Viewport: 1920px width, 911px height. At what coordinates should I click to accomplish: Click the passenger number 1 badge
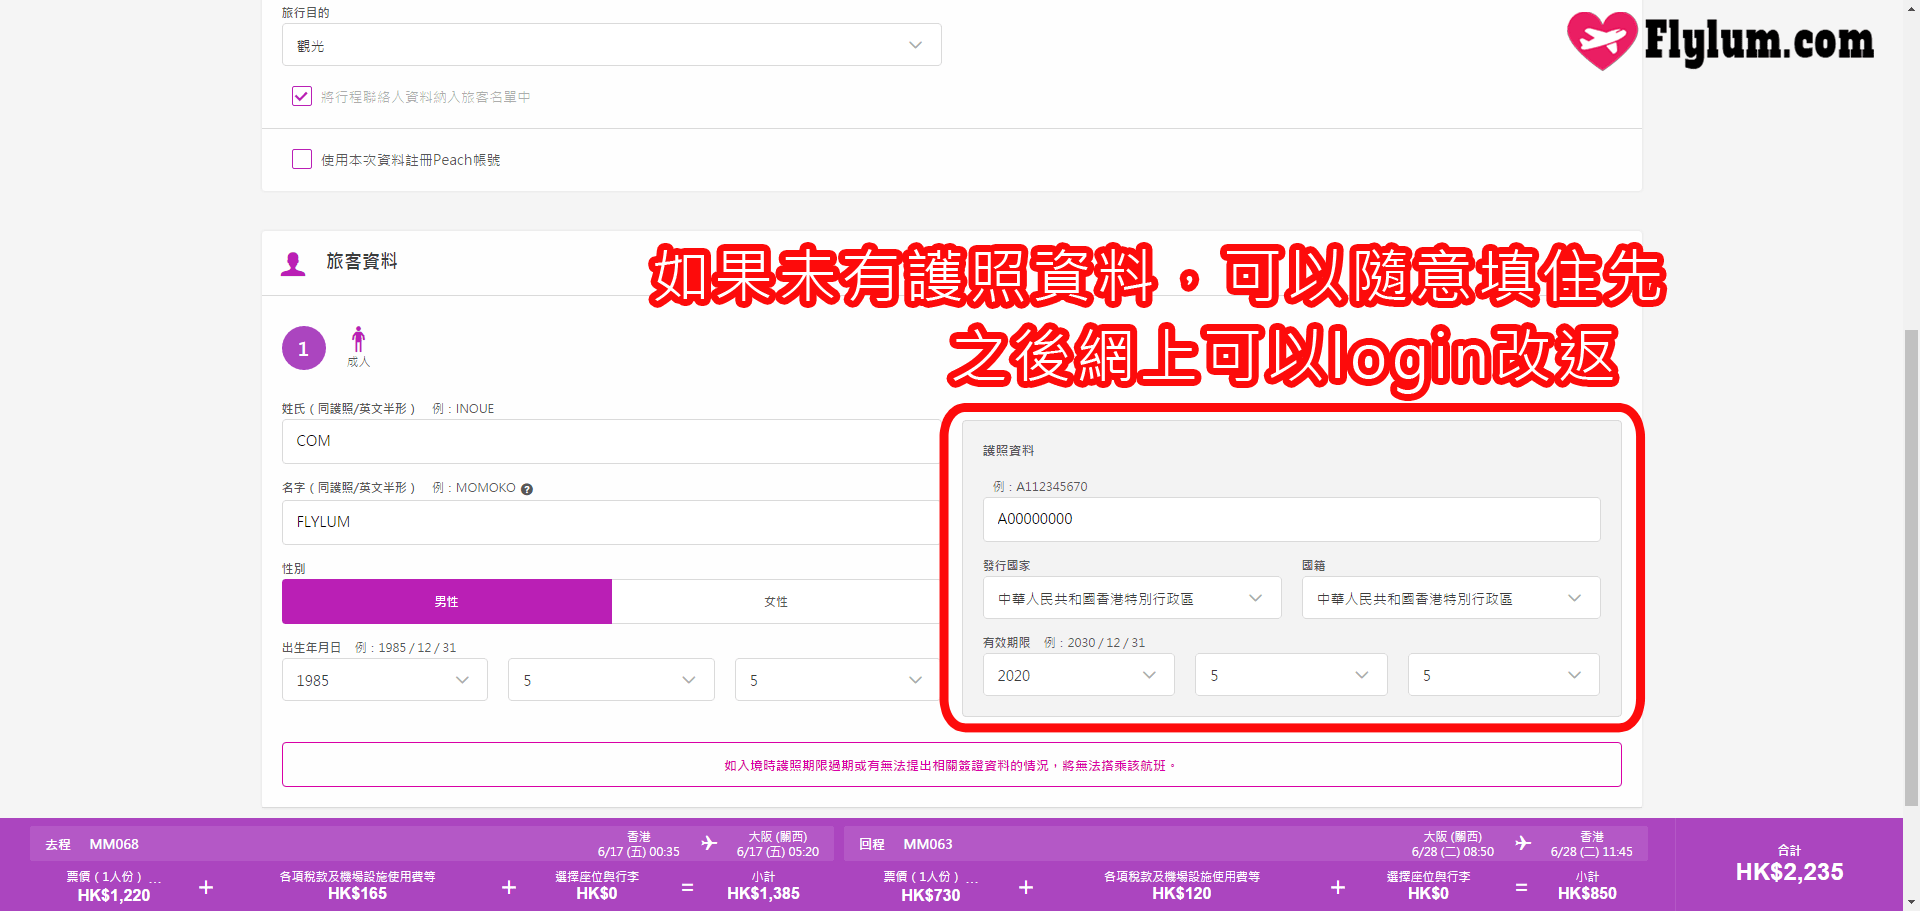[303, 348]
